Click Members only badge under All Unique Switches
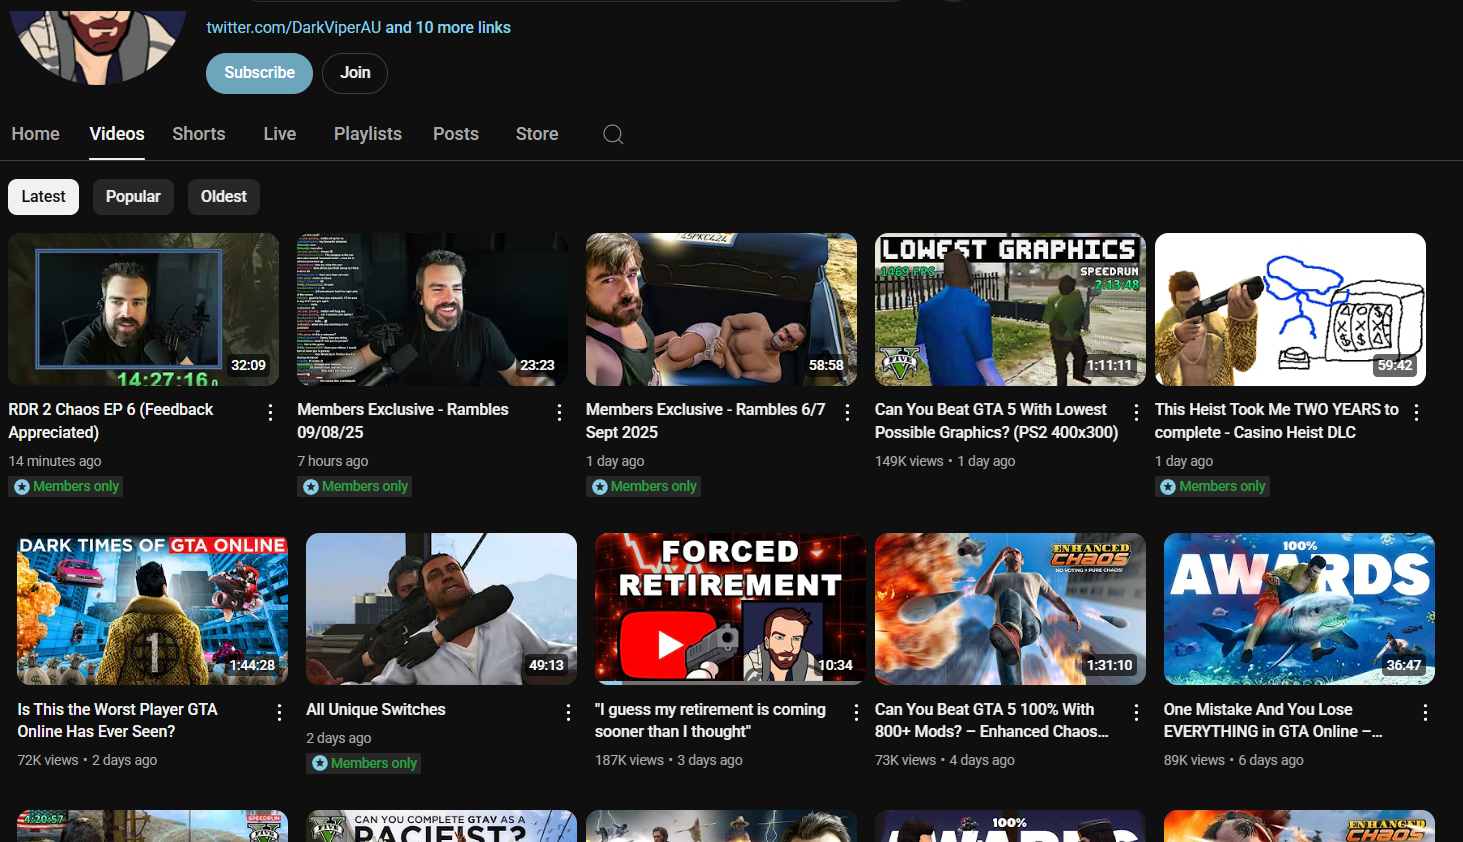1463x842 pixels. [363, 763]
